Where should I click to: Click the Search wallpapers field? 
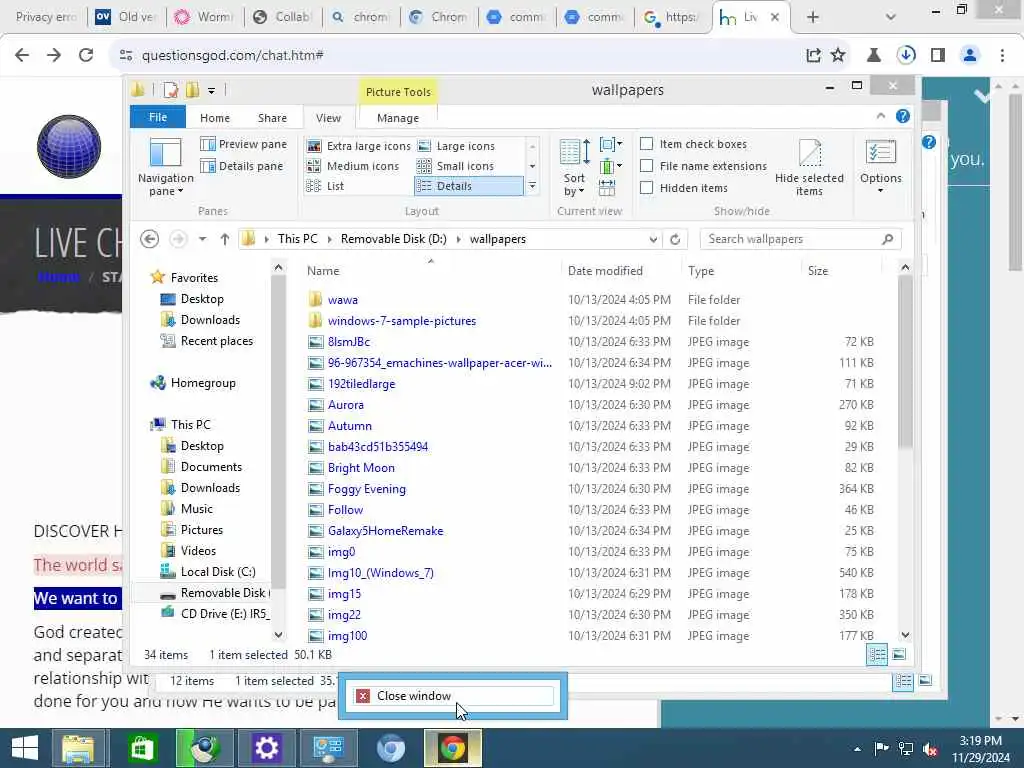pyautogui.click(x=801, y=239)
